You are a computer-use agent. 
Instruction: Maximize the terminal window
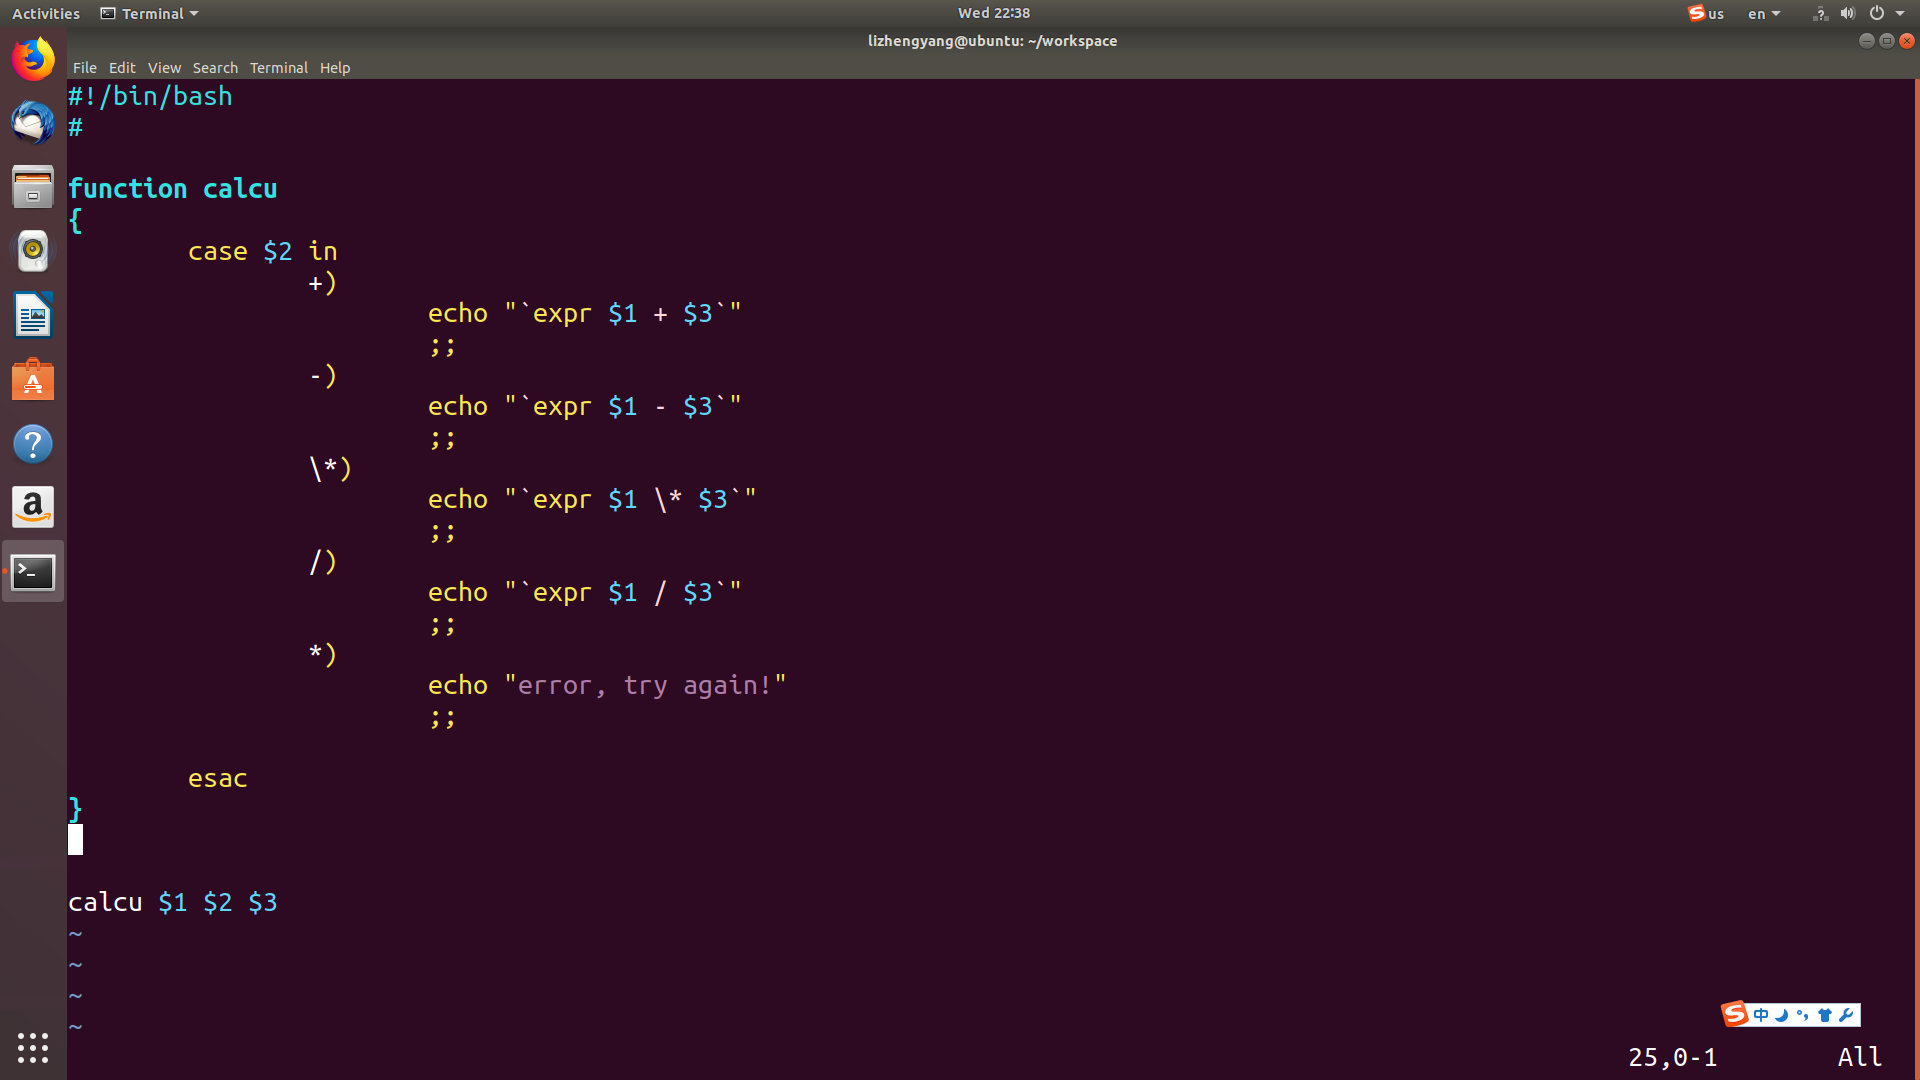pos(1887,41)
